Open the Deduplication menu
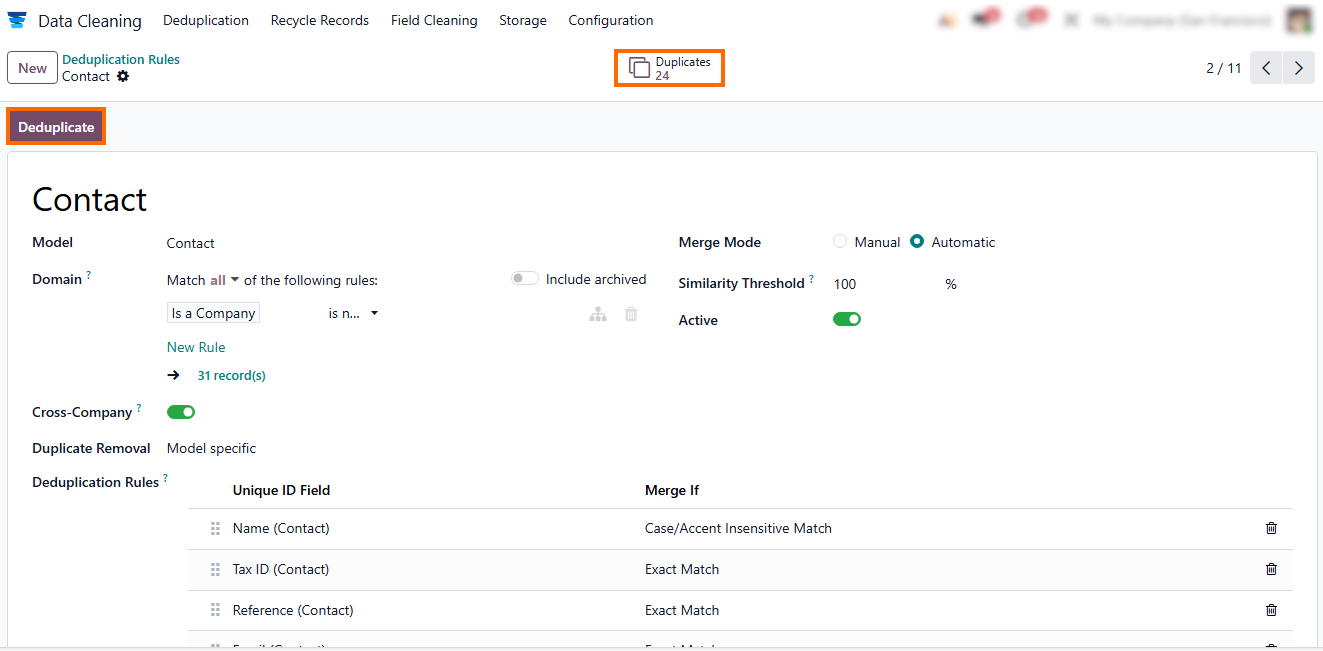The width and height of the screenshot is (1323, 651). 206,20
